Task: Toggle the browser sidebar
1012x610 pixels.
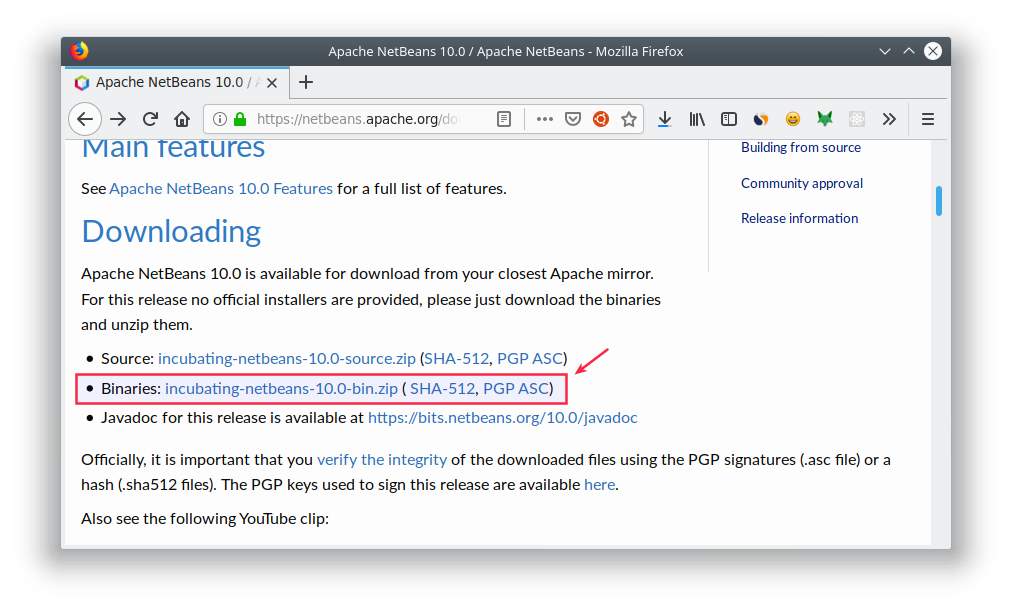Action: click(x=729, y=118)
